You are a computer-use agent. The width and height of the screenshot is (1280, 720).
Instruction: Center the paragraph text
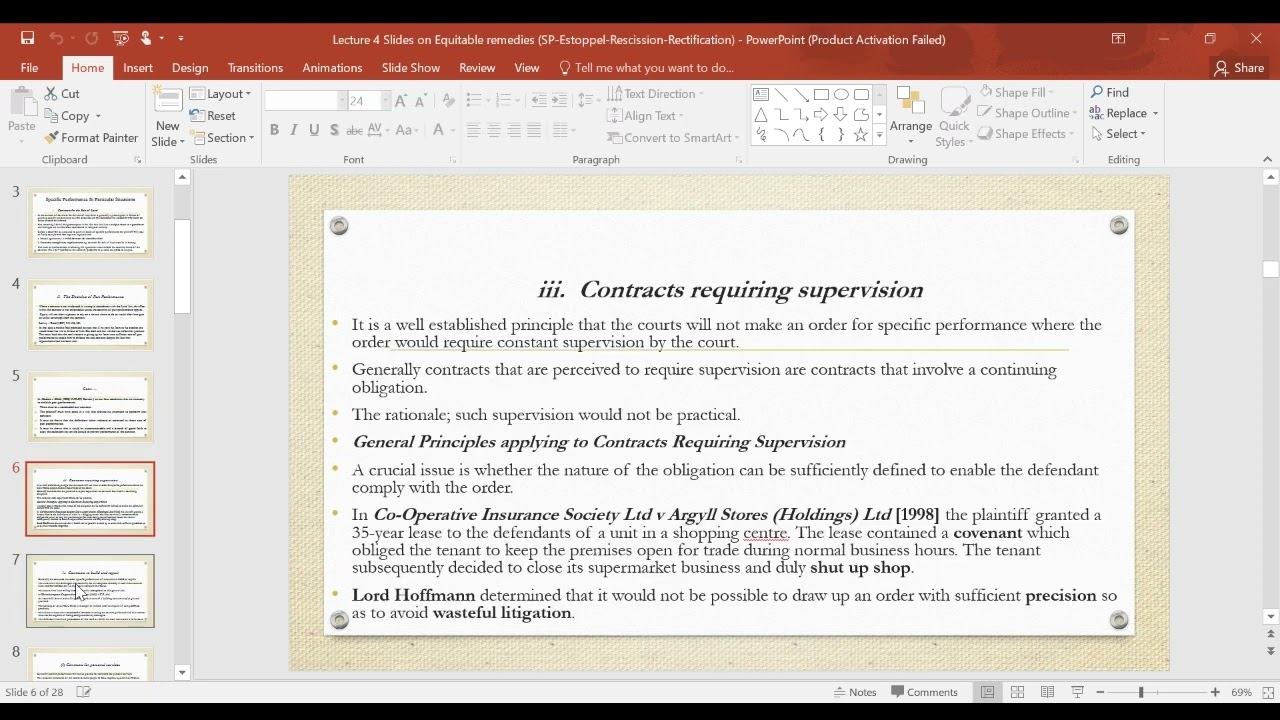(x=493, y=130)
